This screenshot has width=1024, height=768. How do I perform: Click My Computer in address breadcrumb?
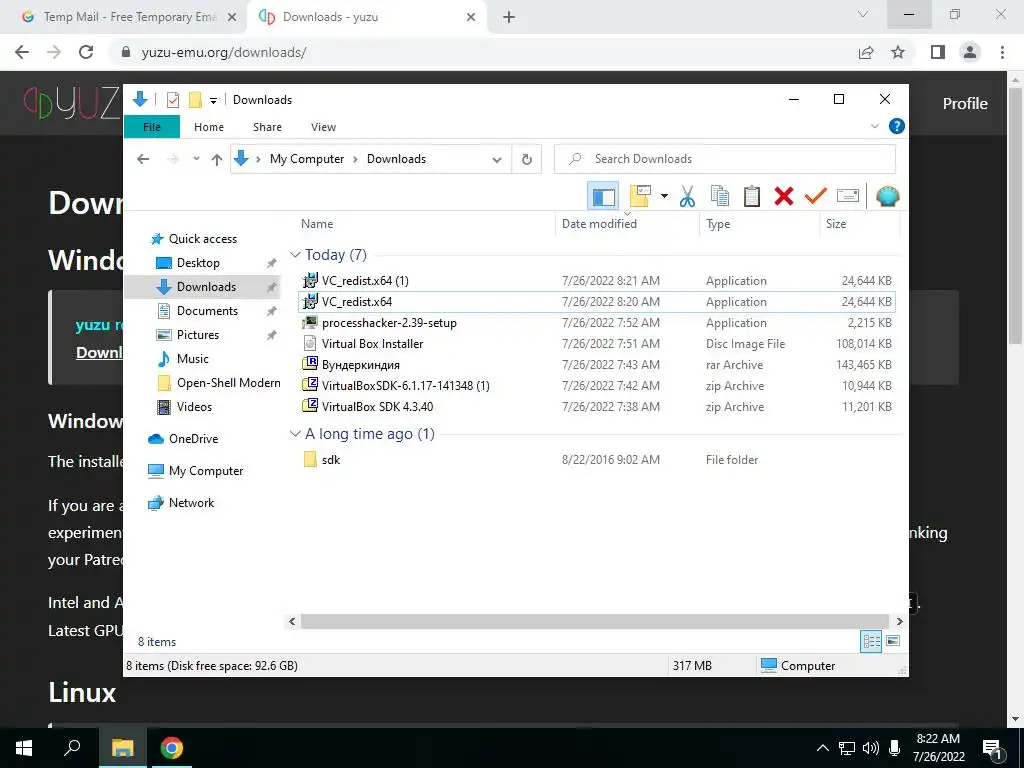307,159
